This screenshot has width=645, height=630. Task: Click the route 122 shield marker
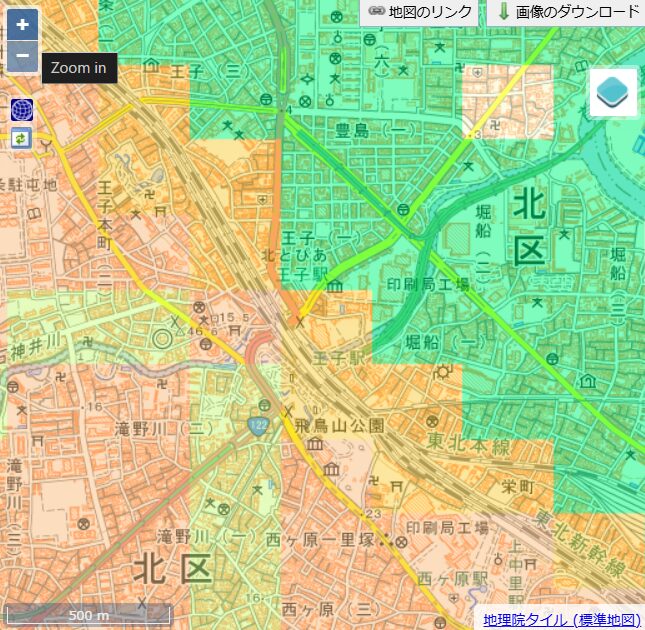coord(258,426)
